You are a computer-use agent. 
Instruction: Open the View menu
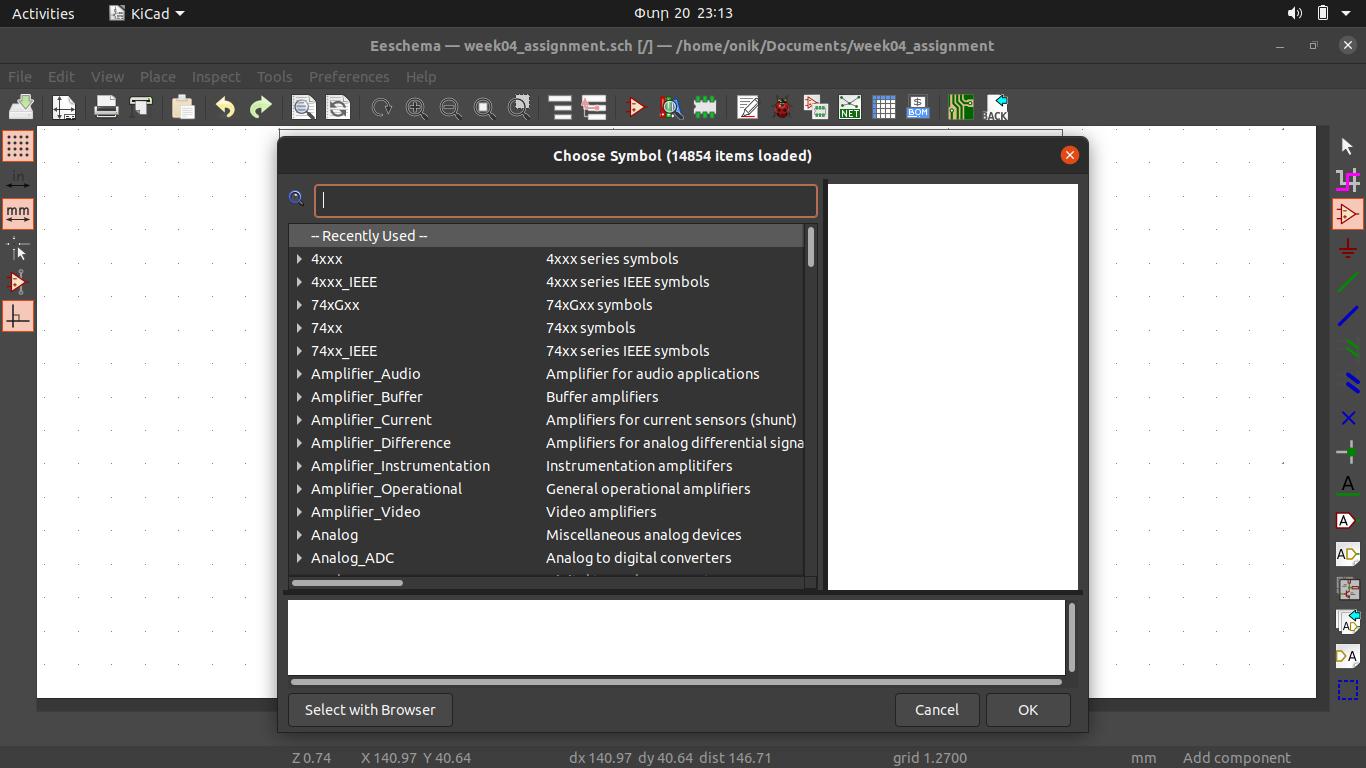tap(107, 77)
